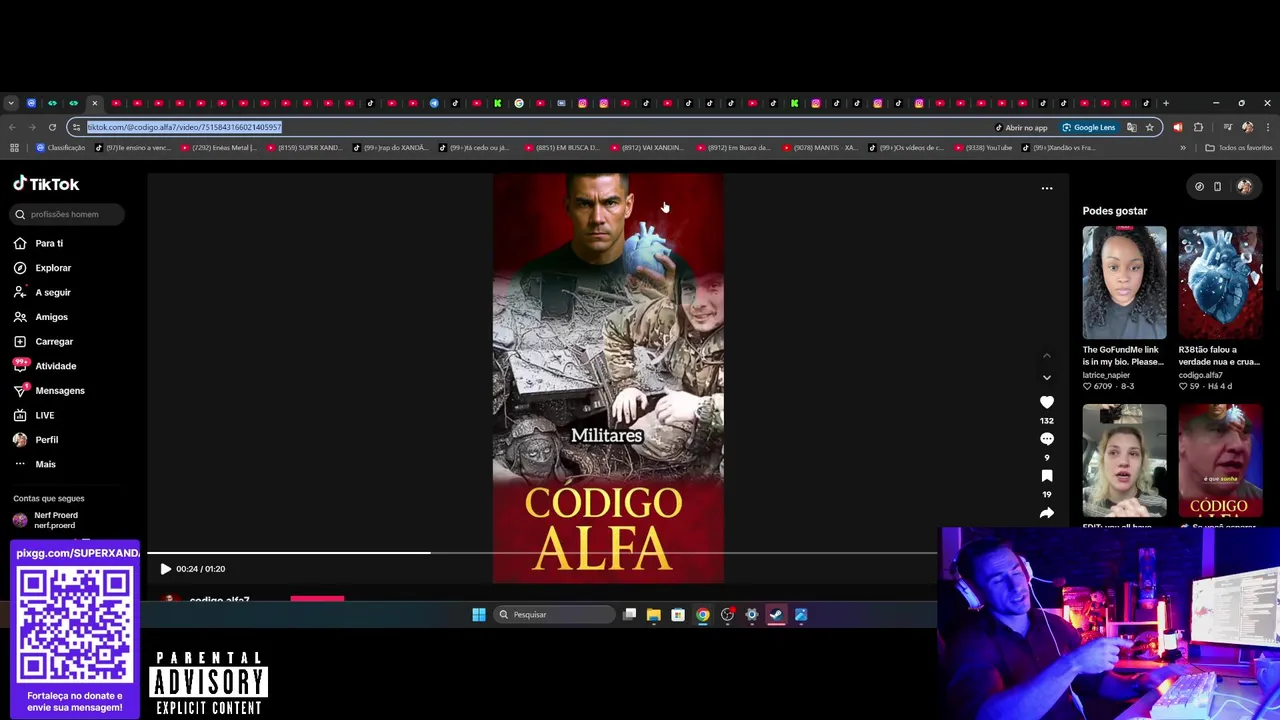Open translate page icon
Screen dimensions: 1280x720
(x=1132, y=128)
